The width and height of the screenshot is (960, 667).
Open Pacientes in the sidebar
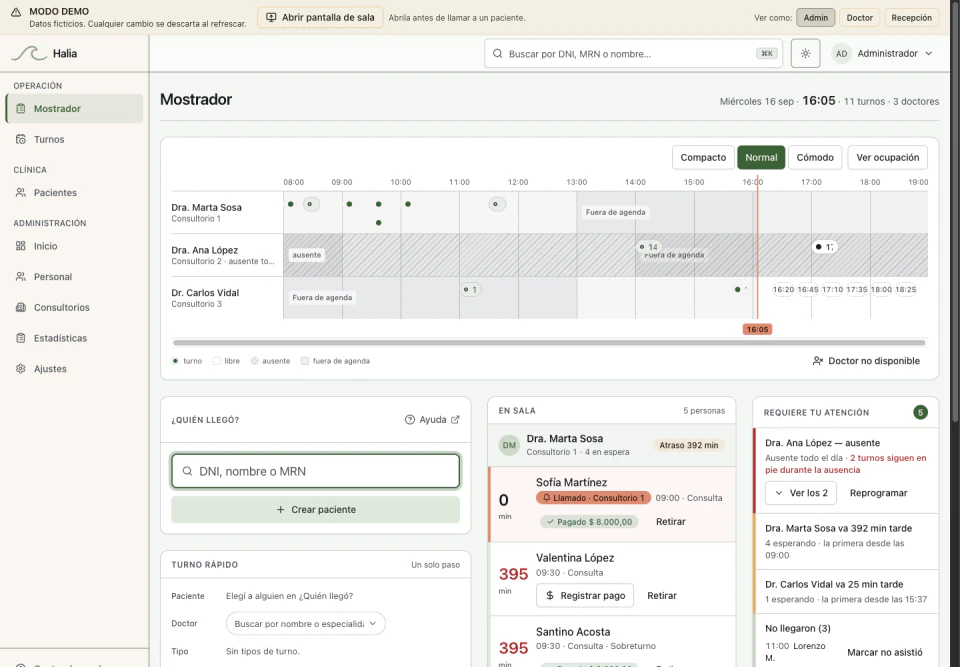[x=74, y=193]
